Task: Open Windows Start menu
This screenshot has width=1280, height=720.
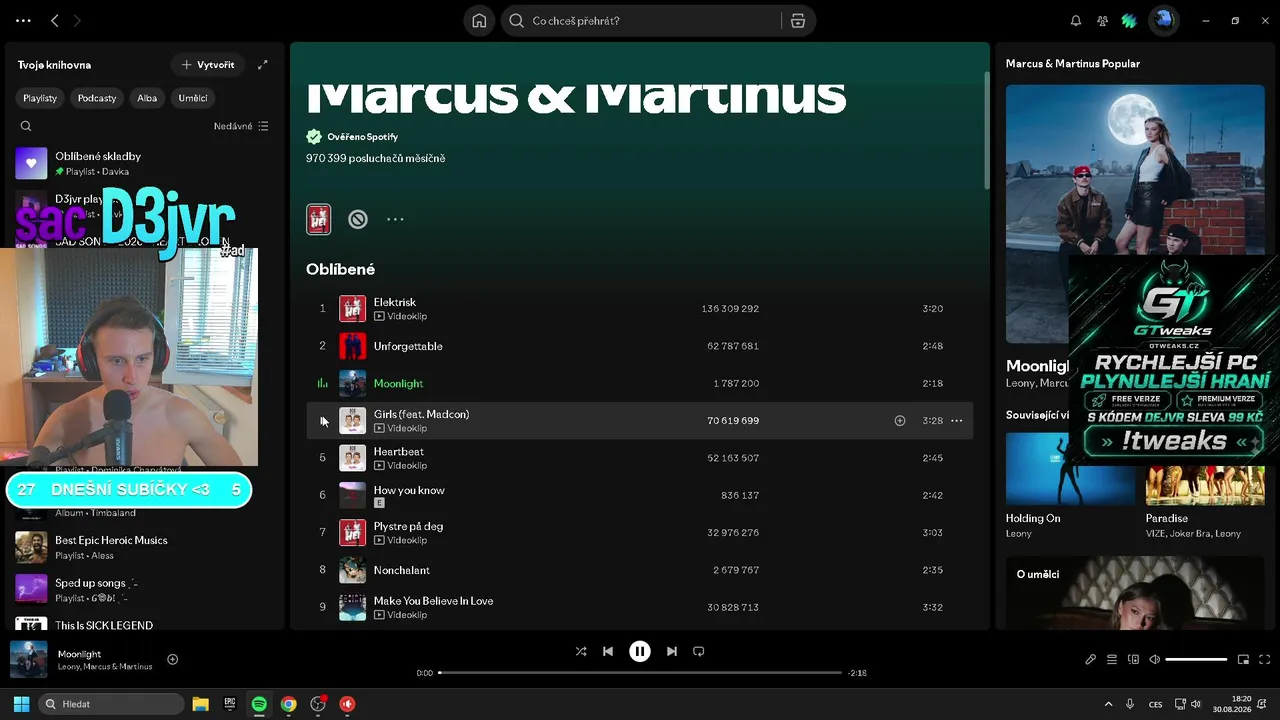Action: point(21,704)
